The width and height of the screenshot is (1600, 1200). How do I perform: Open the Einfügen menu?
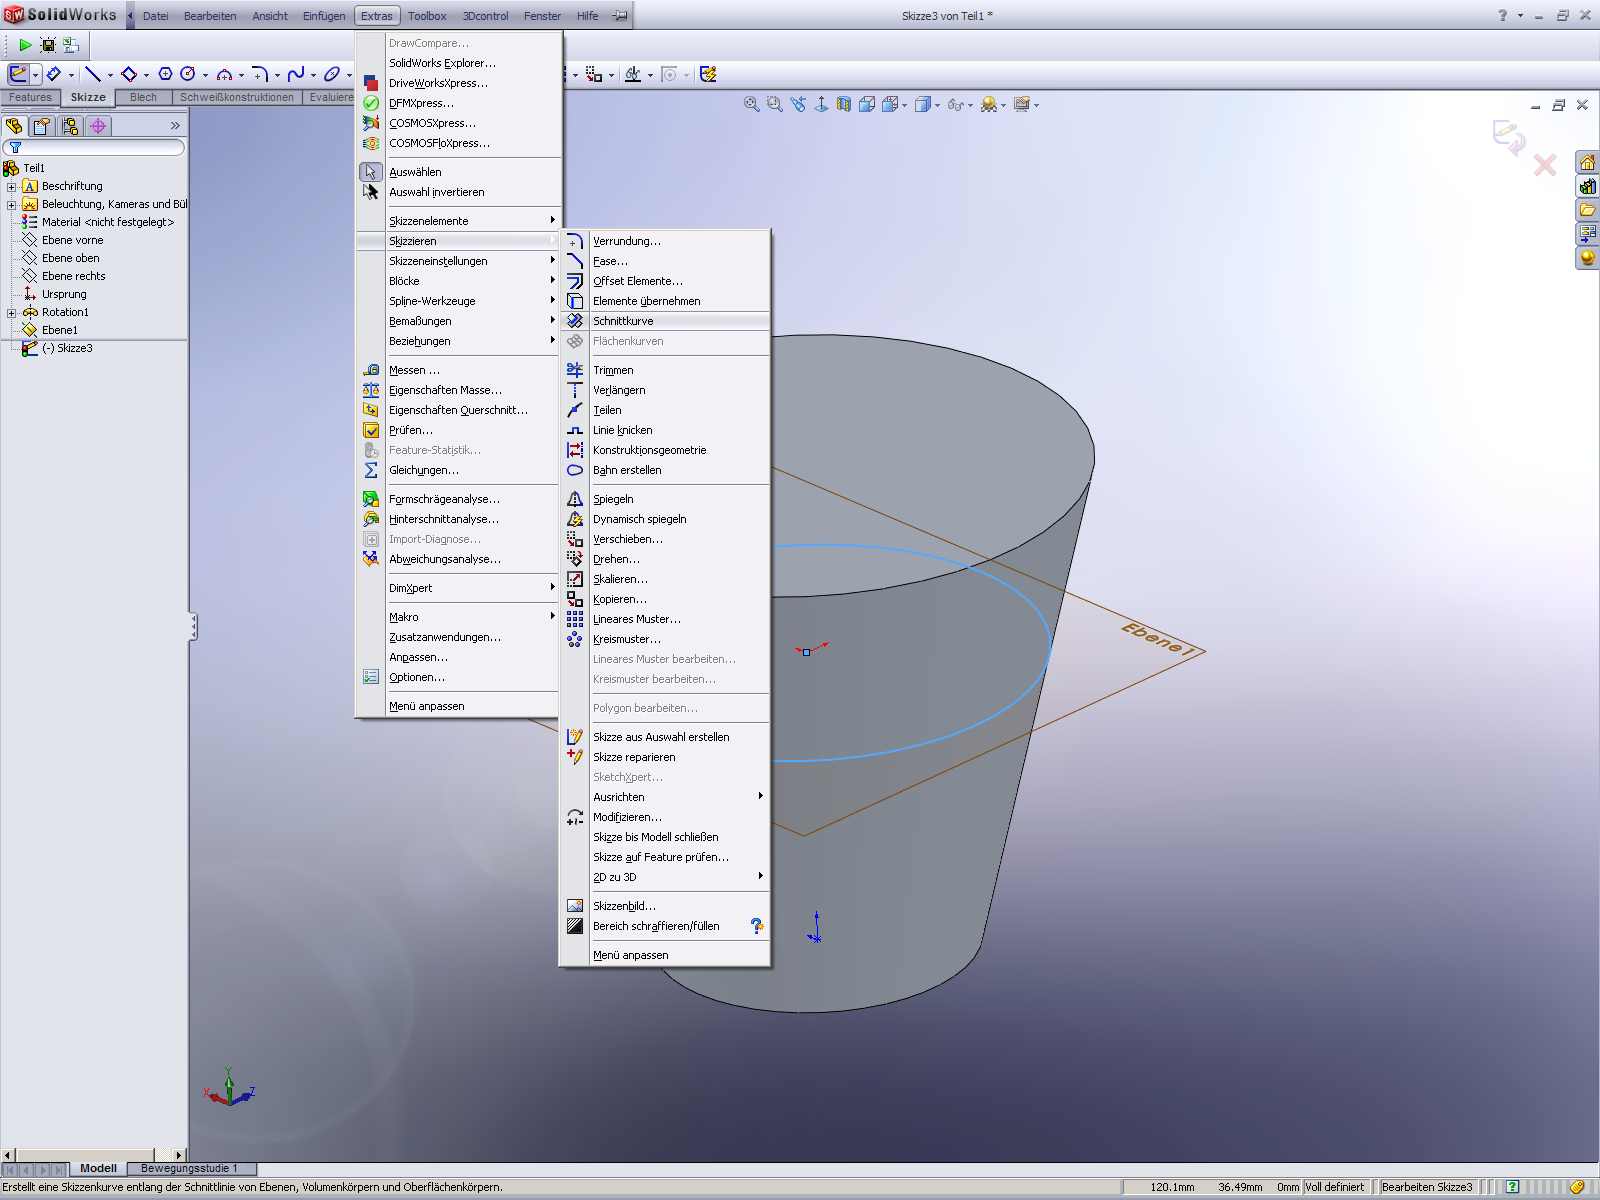pos(324,16)
